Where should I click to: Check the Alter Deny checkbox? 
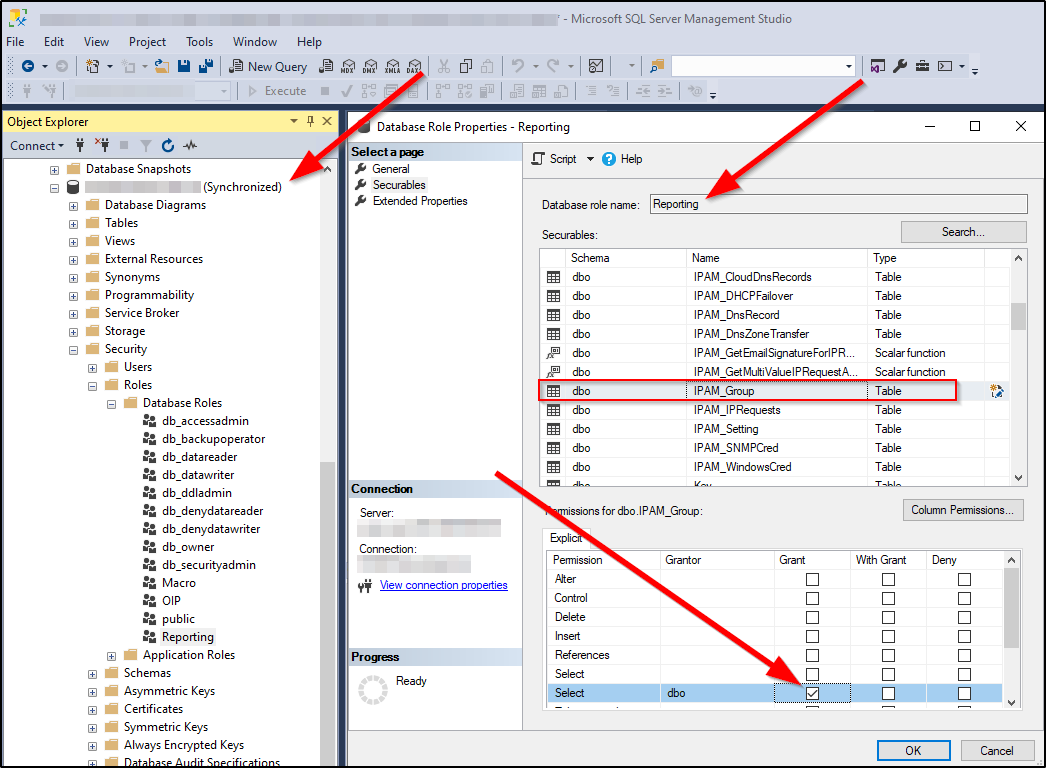click(964, 579)
